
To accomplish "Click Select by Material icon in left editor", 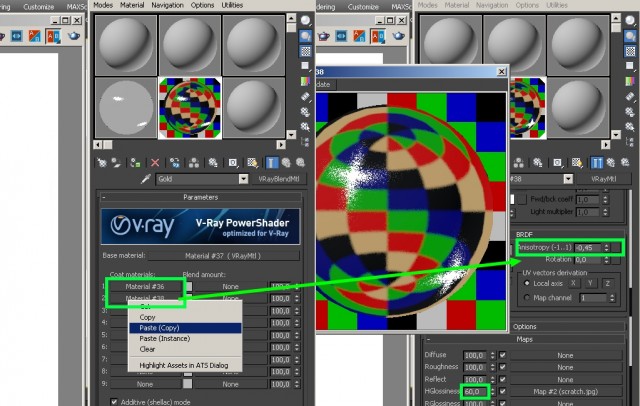I will (305, 126).
